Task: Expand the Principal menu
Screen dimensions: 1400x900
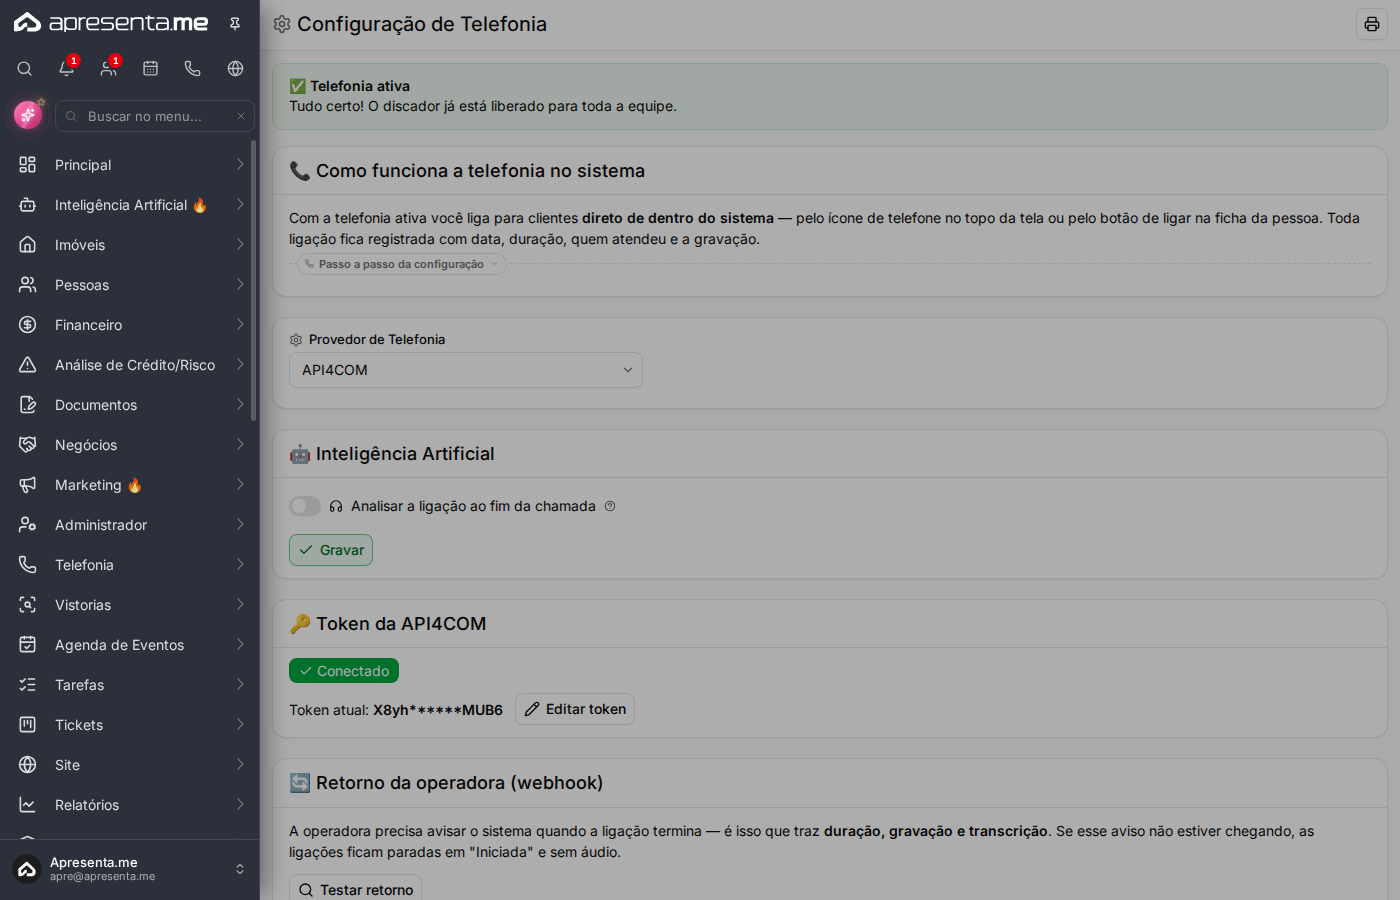Action: [130, 165]
